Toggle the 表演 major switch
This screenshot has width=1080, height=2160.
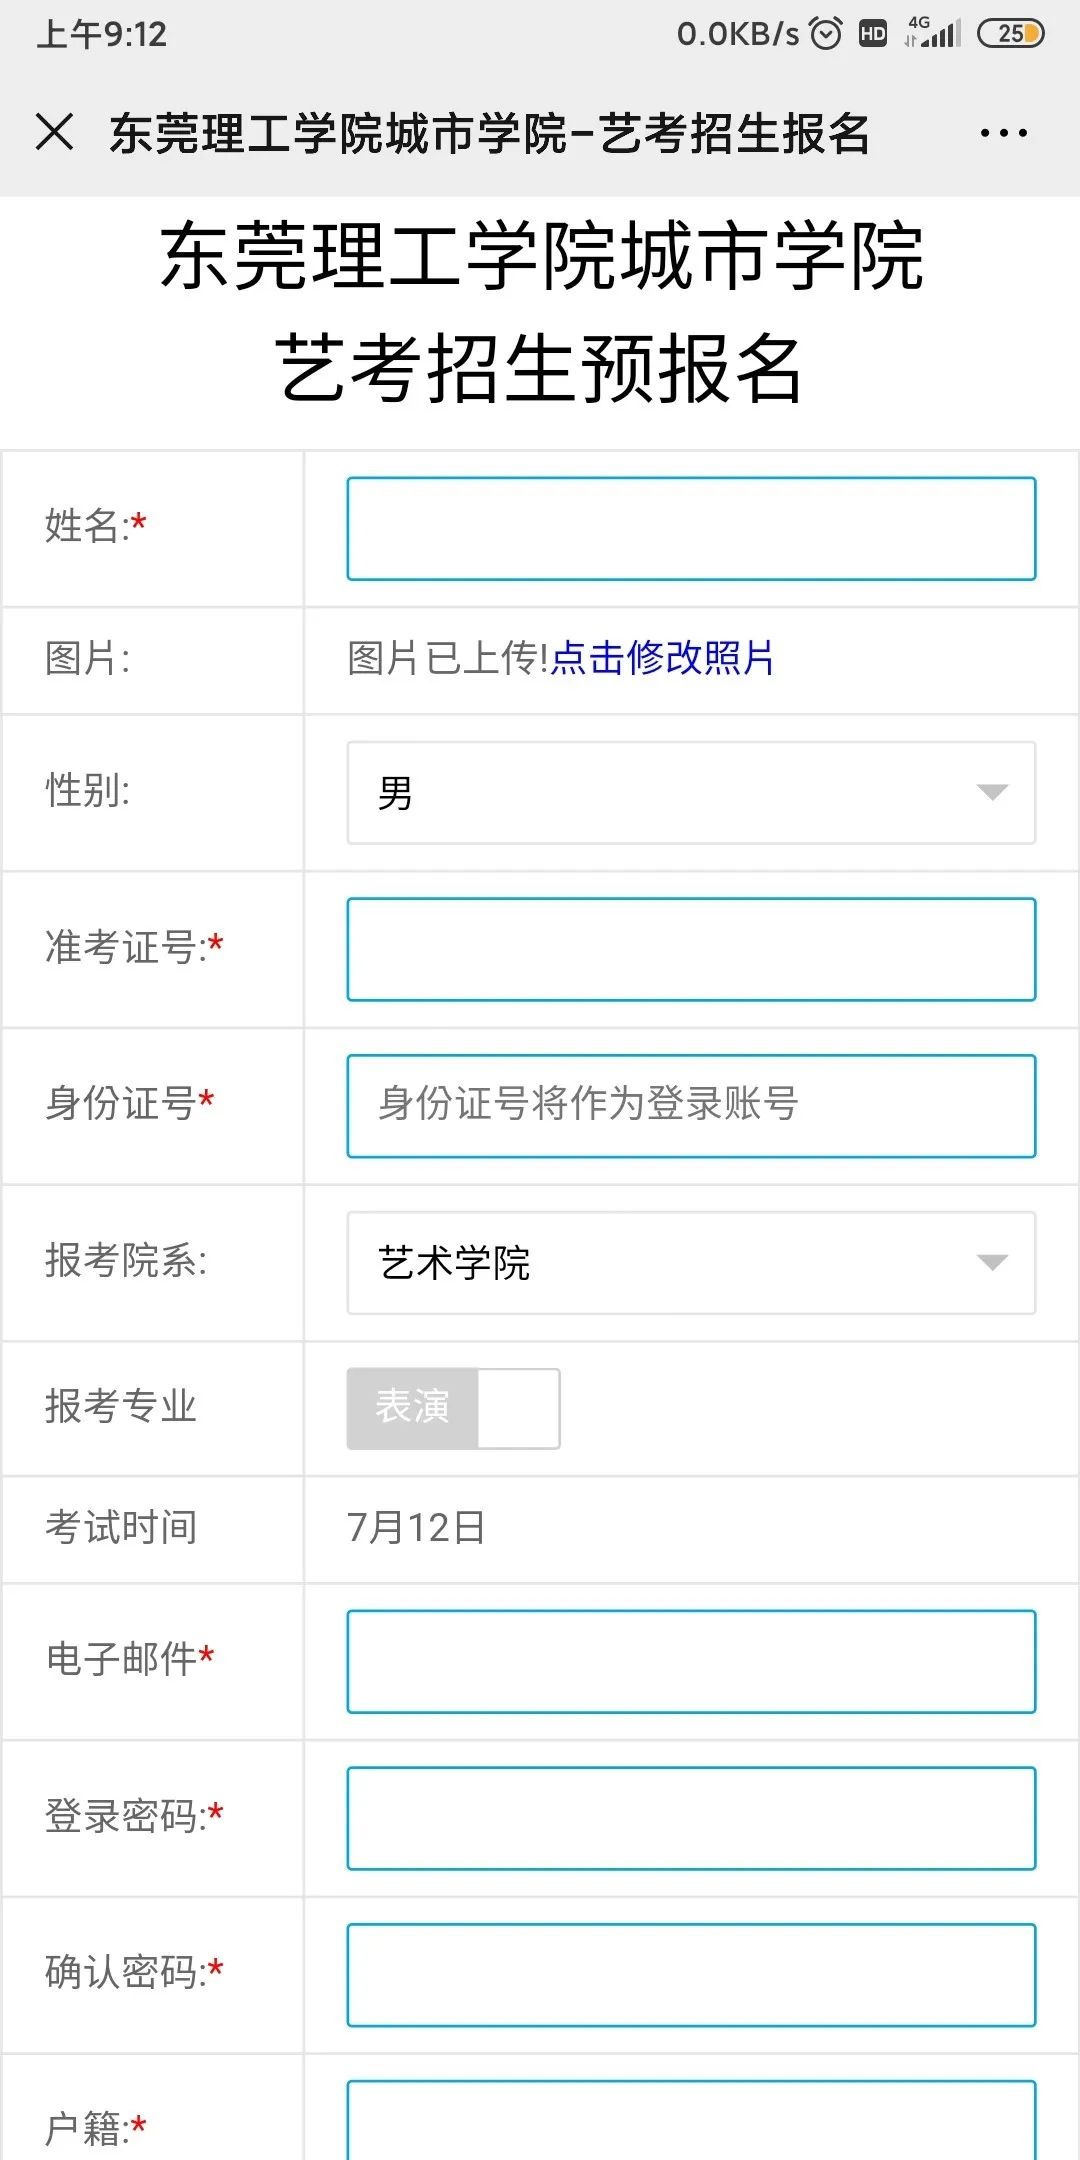pos(453,1408)
